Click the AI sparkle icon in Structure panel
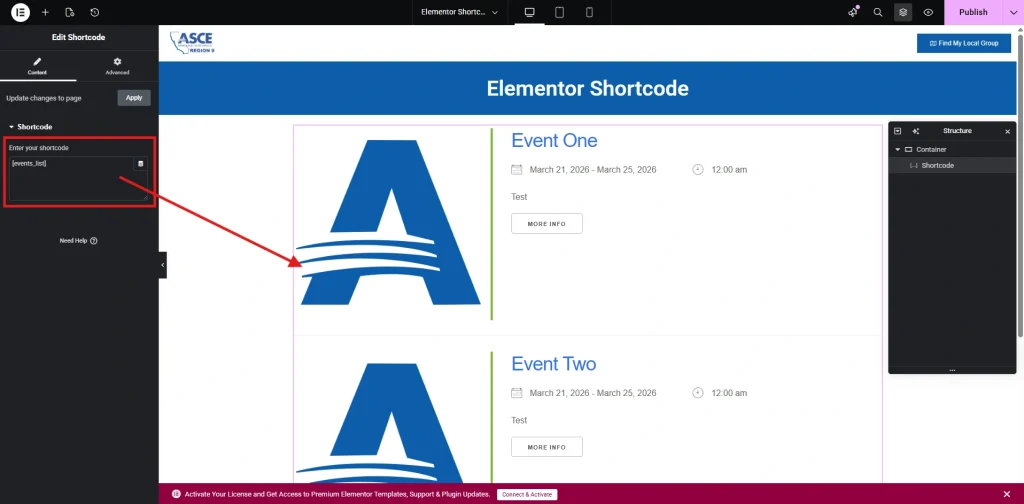This screenshot has width=1024, height=504. pos(916,131)
